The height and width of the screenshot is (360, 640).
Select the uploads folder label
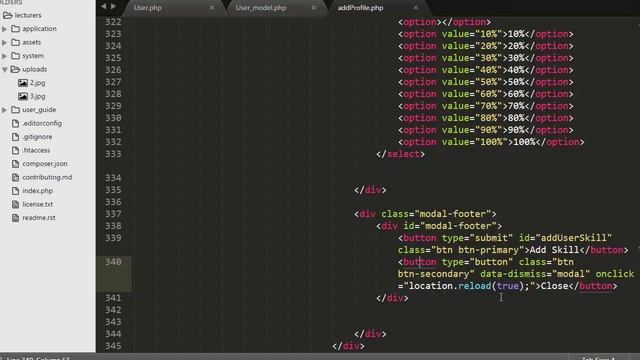pyautogui.click(x=35, y=69)
